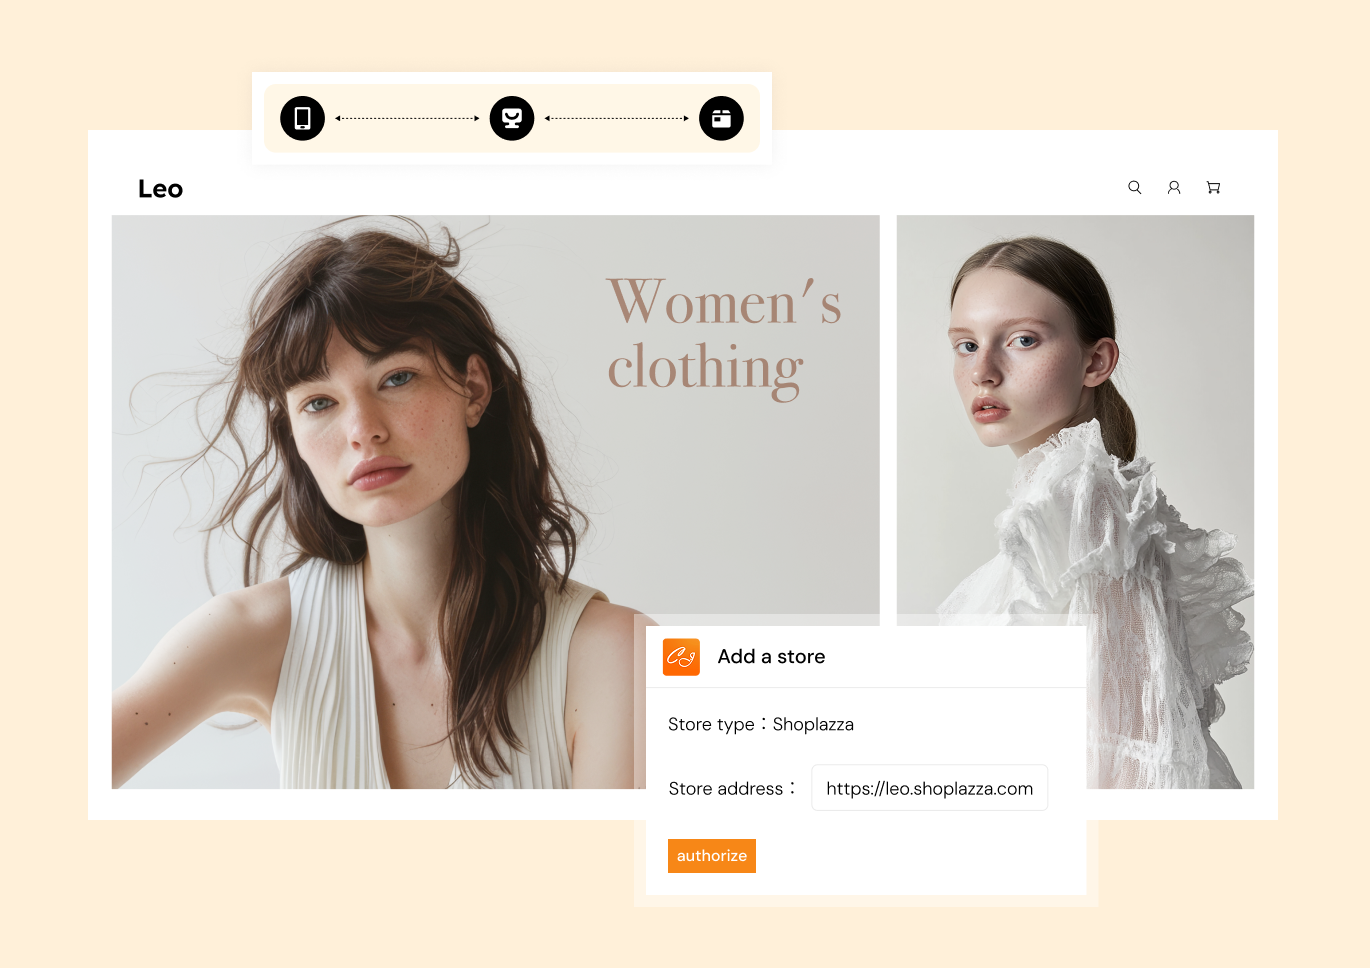Image resolution: width=1370 pixels, height=968 pixels.
Task: Click the Leo store logo
Action: (160, 189)
